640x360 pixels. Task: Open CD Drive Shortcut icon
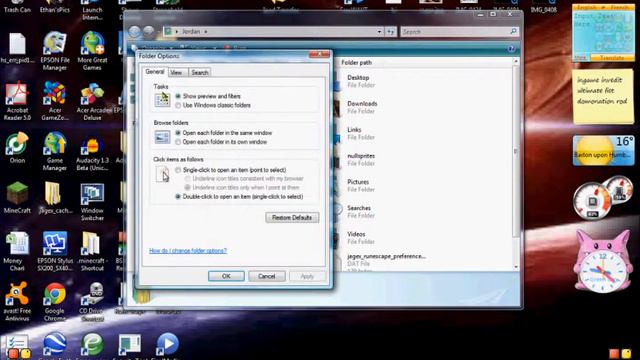tap(92, 301)
